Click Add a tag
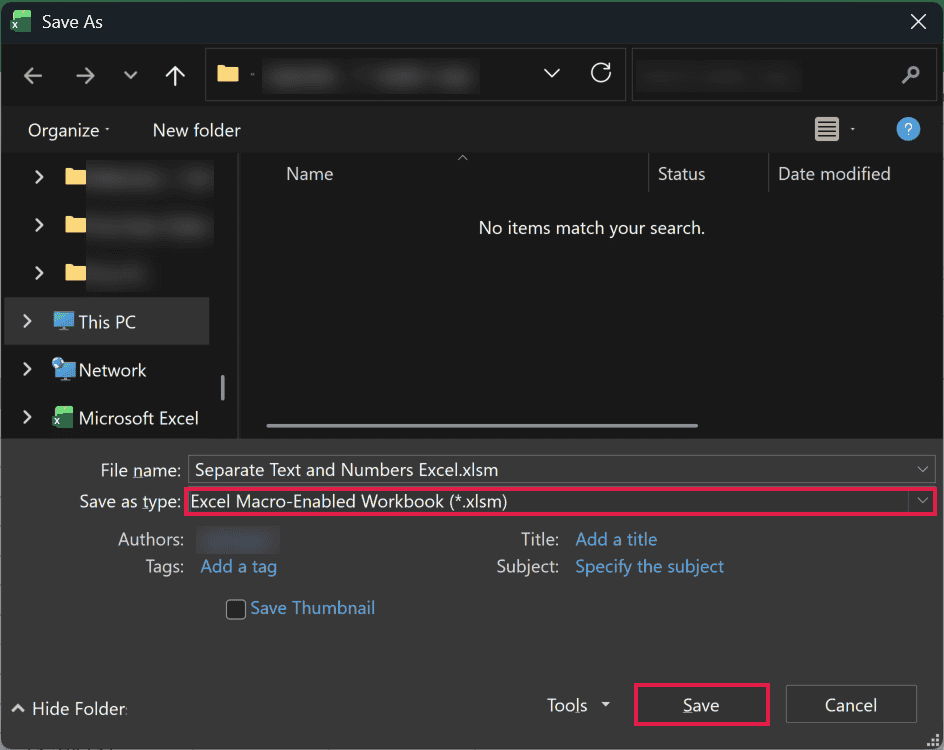944x750 pixels. (238, 566)
